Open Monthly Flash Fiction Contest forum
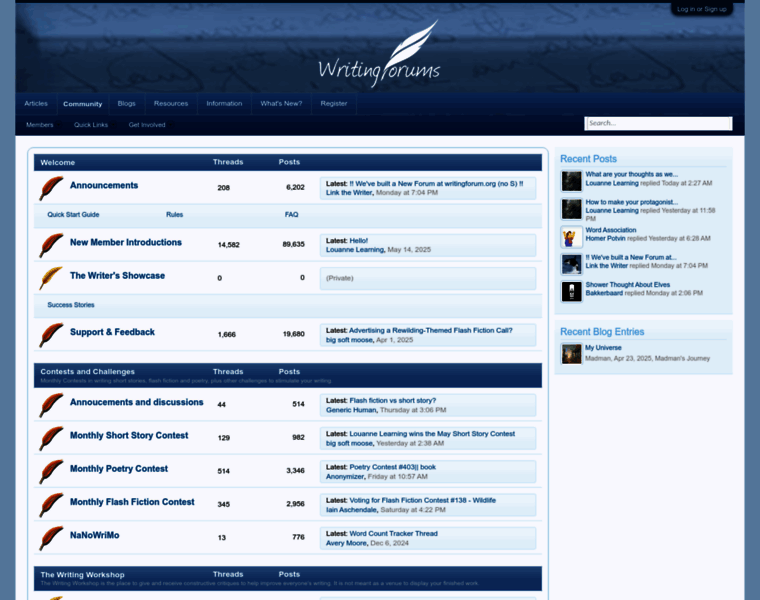This screenshot has width=760, height=600. (132, 502)
